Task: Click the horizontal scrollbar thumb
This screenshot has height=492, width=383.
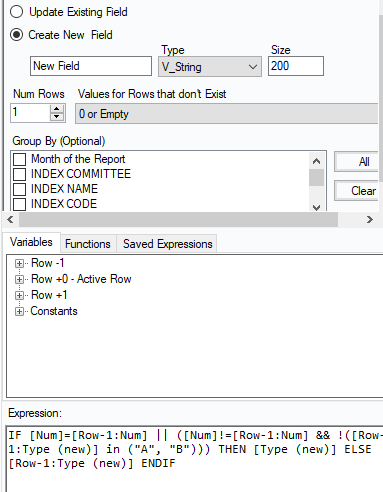Action: point(178,219)
